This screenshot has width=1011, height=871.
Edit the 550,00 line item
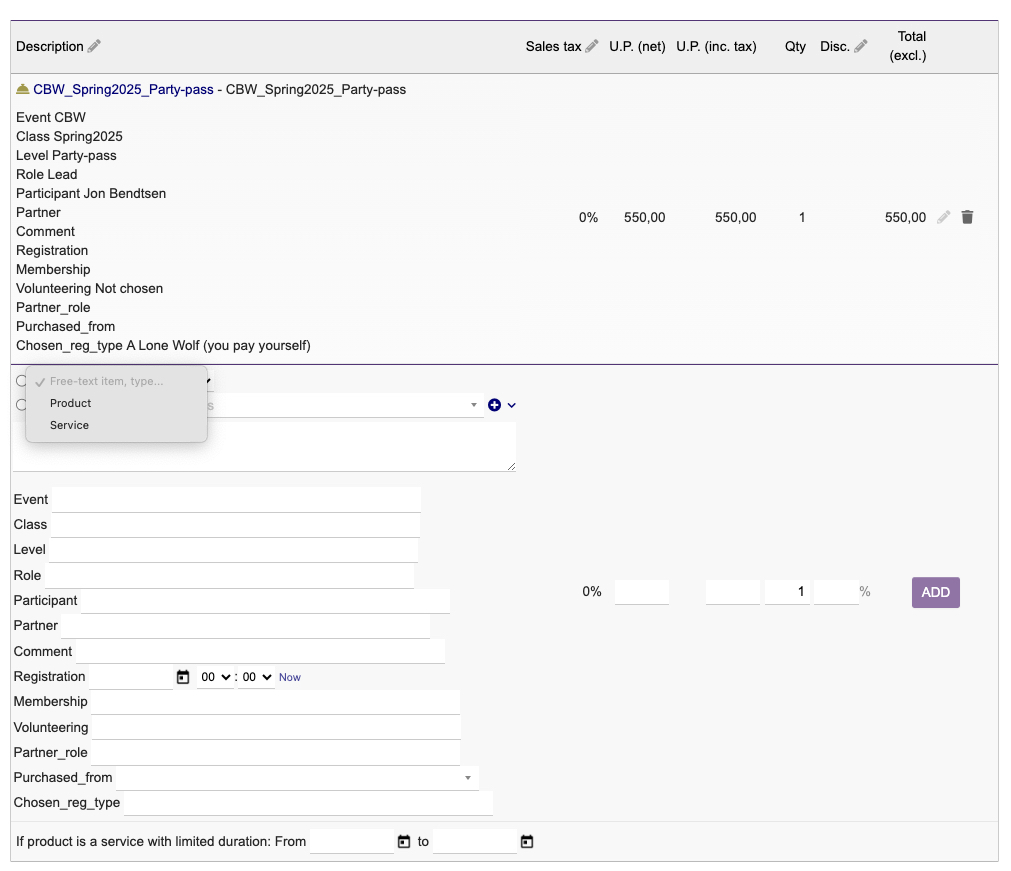tap(944, 217)
